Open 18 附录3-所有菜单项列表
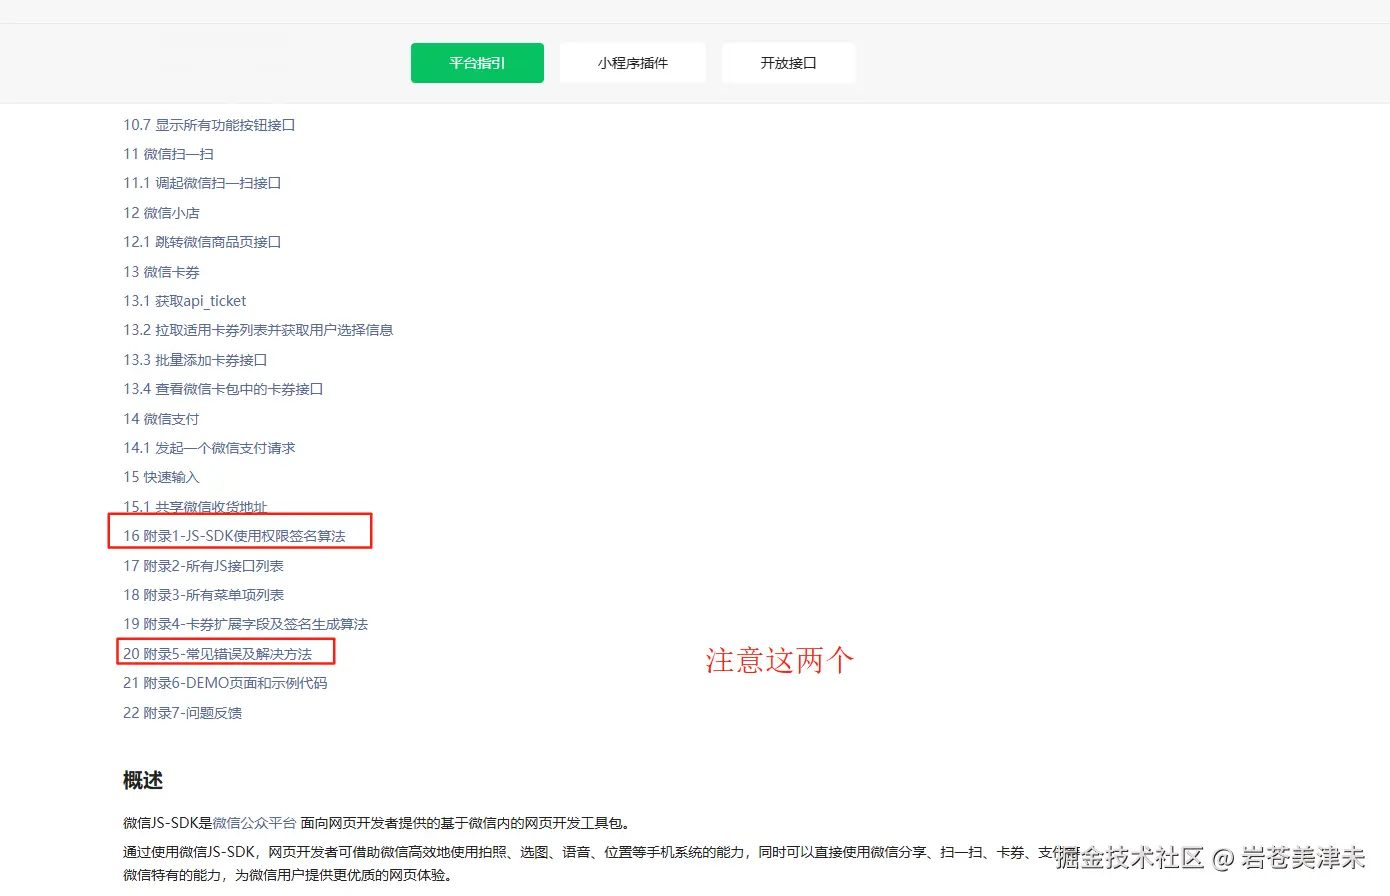This screenshot has height=896, width=1390. tap(203, 595)
